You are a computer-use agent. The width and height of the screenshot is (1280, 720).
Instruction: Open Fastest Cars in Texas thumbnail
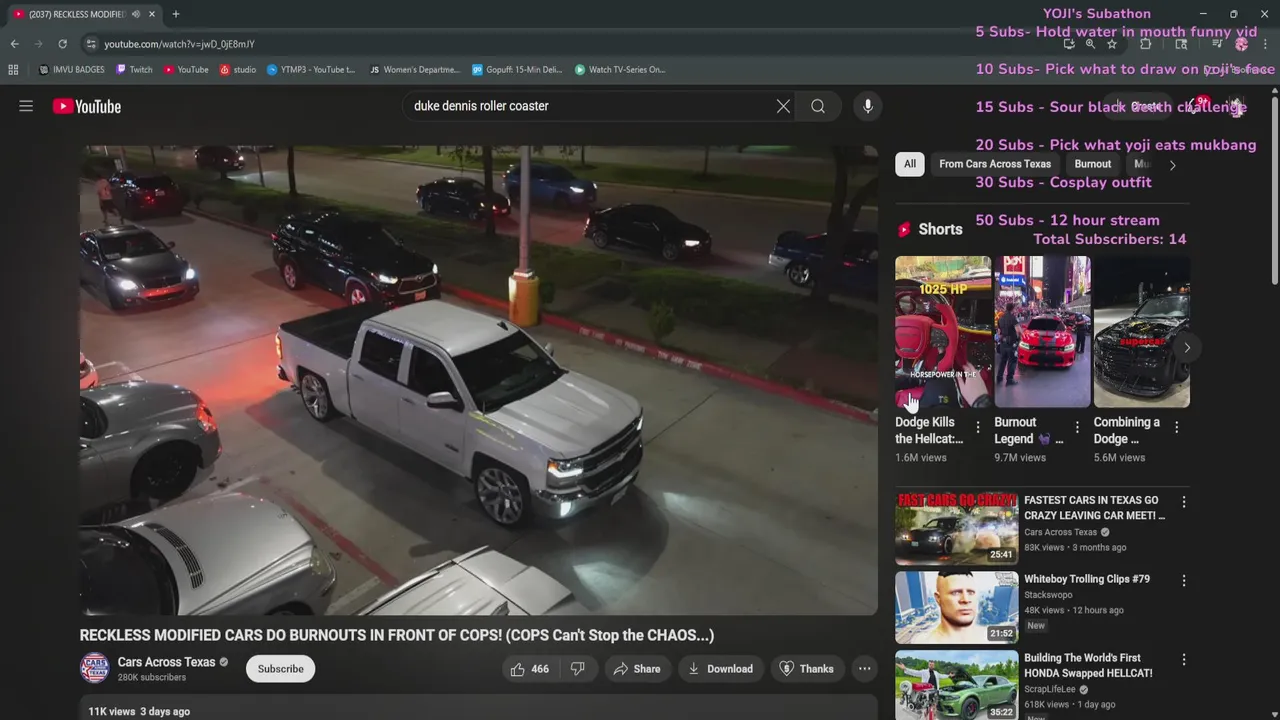coord(956,528)
